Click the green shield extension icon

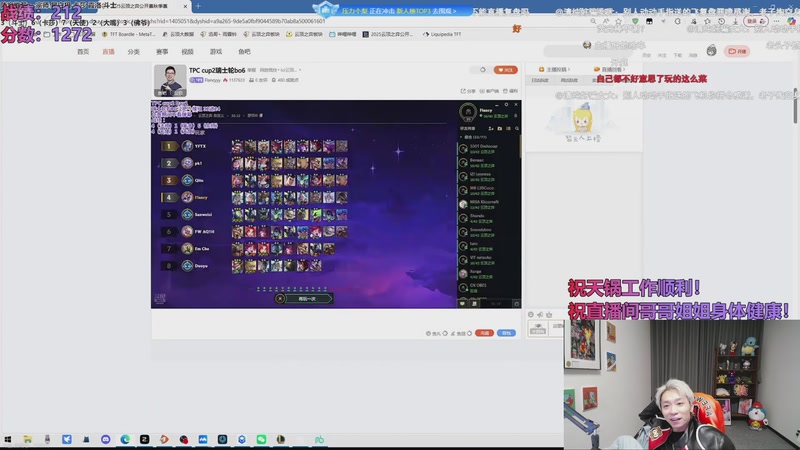(635, 21)
